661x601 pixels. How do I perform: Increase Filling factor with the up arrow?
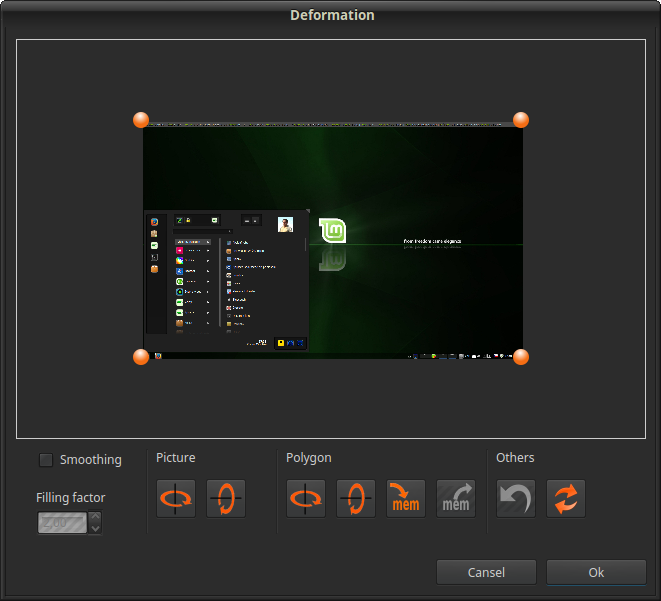[96, 517]
